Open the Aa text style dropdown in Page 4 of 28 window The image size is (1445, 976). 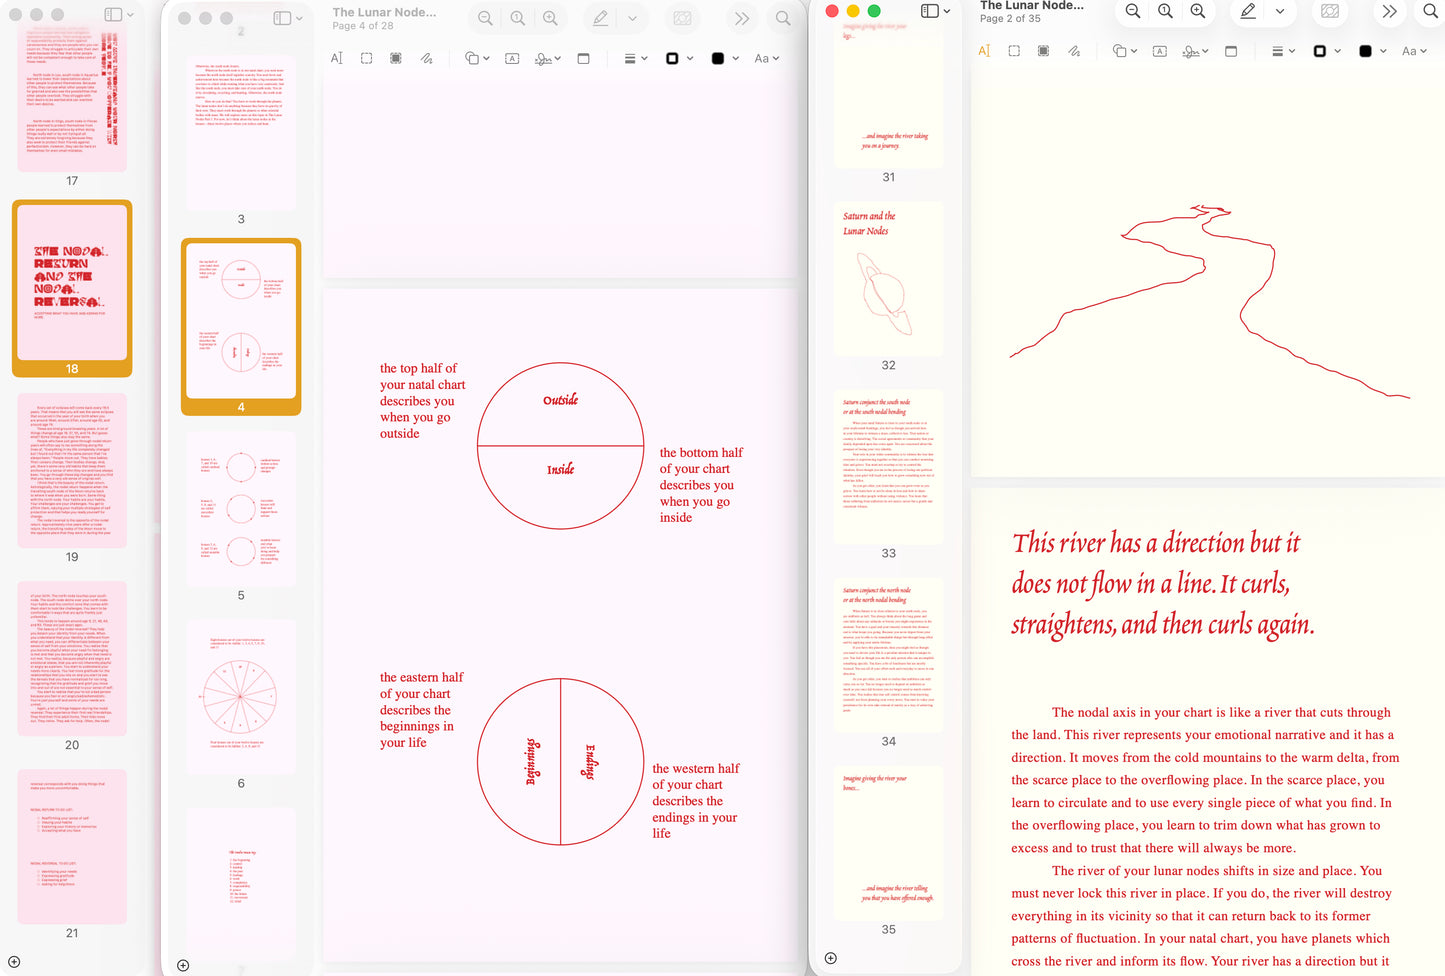point(766,58)
